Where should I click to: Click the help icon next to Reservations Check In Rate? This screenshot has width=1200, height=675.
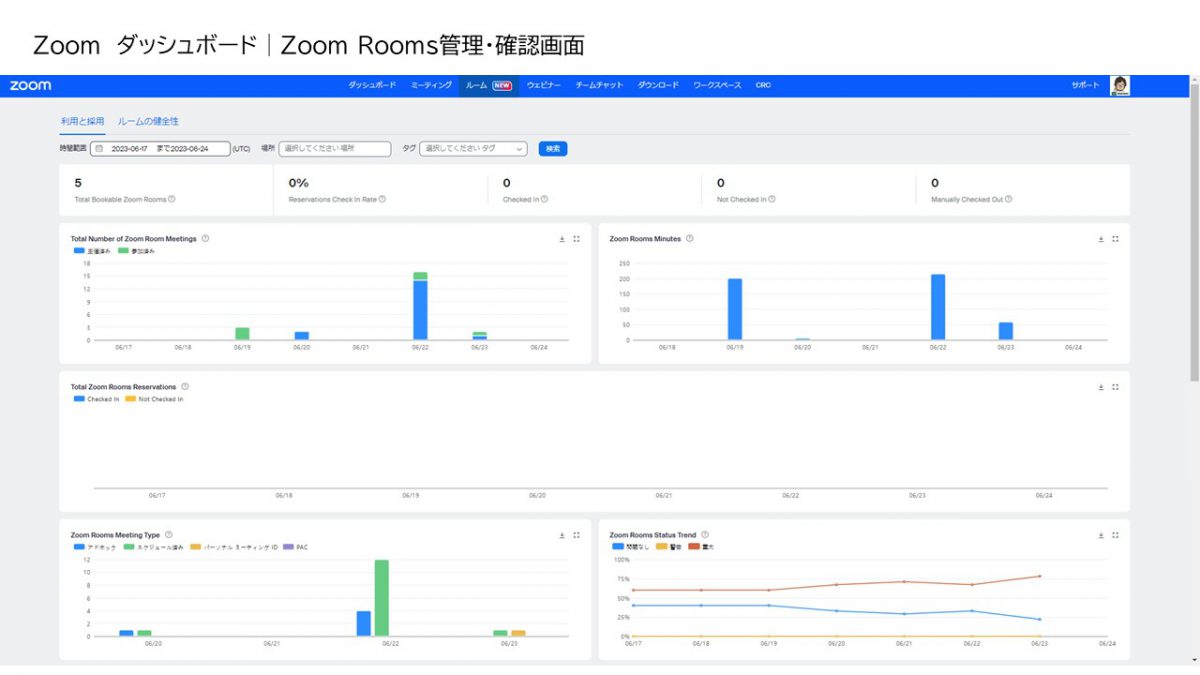pyautogui.click(x=382, y=199)
